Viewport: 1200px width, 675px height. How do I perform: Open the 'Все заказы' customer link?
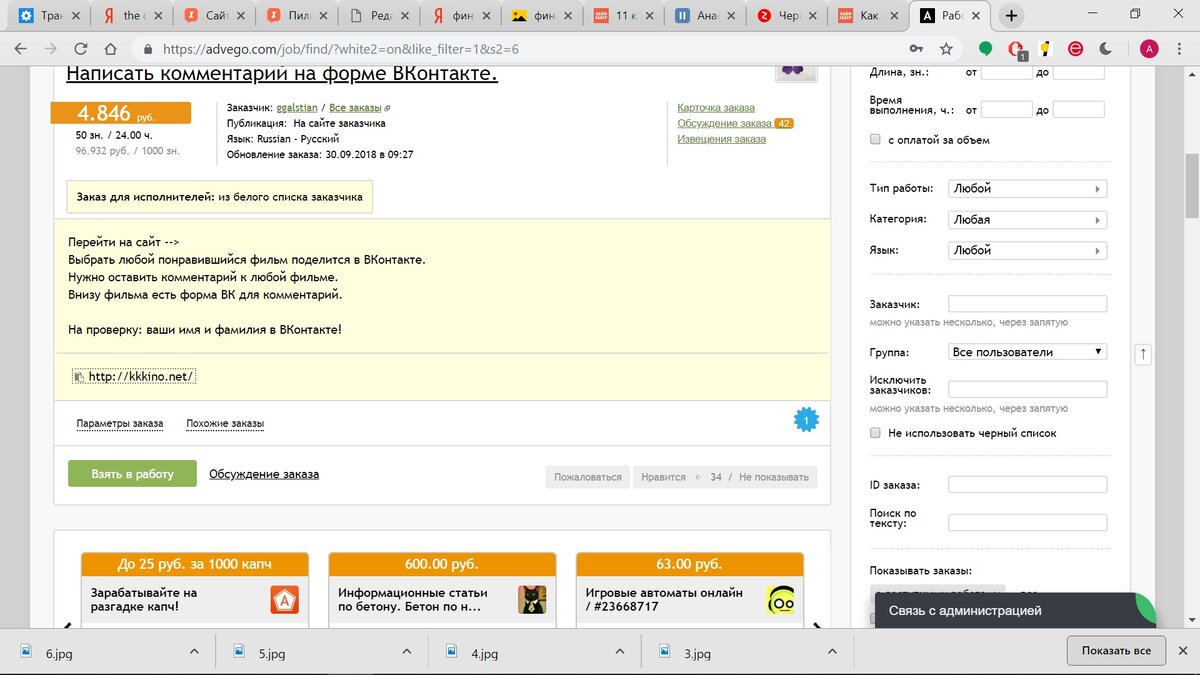point(356,107)
